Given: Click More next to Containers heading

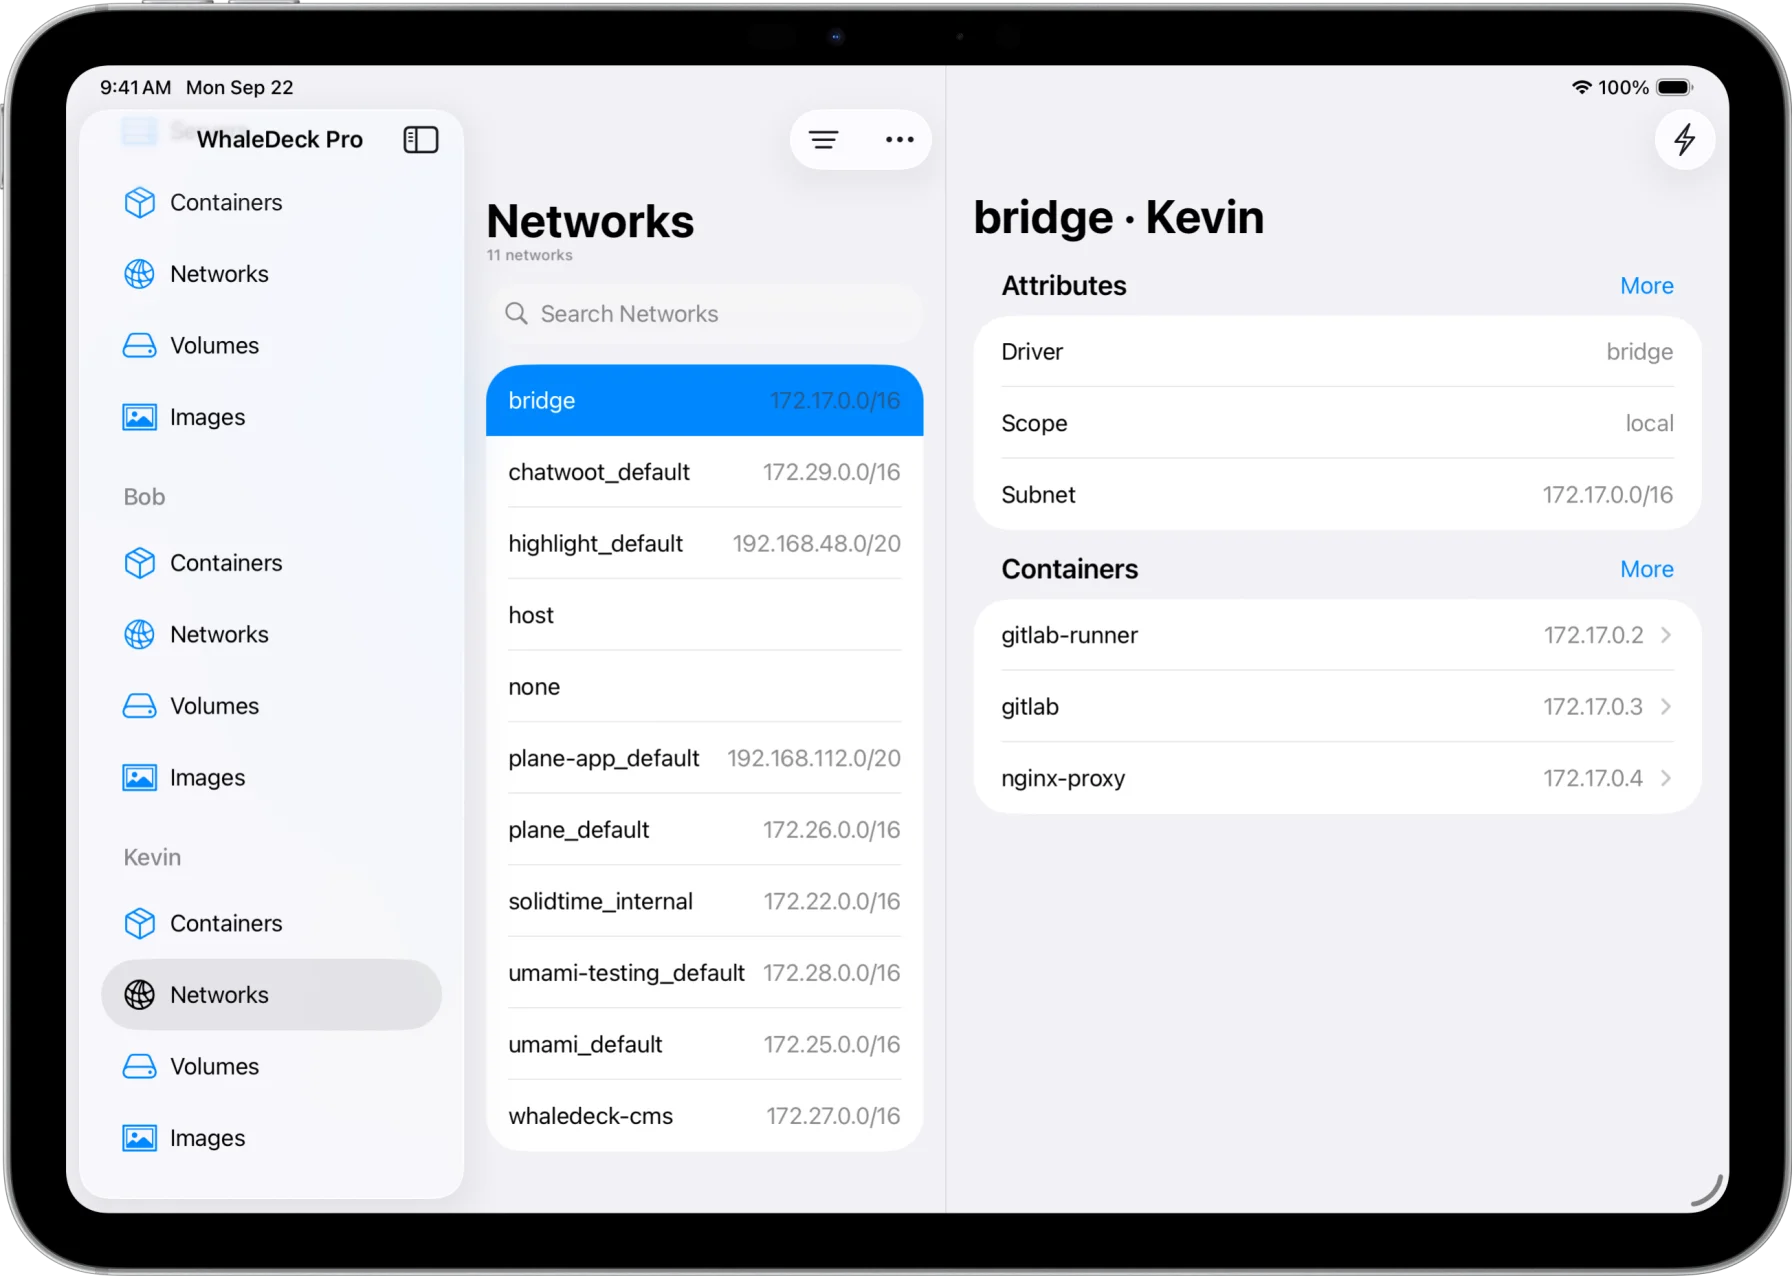Looking at the screenshot, I should 1646,568.
